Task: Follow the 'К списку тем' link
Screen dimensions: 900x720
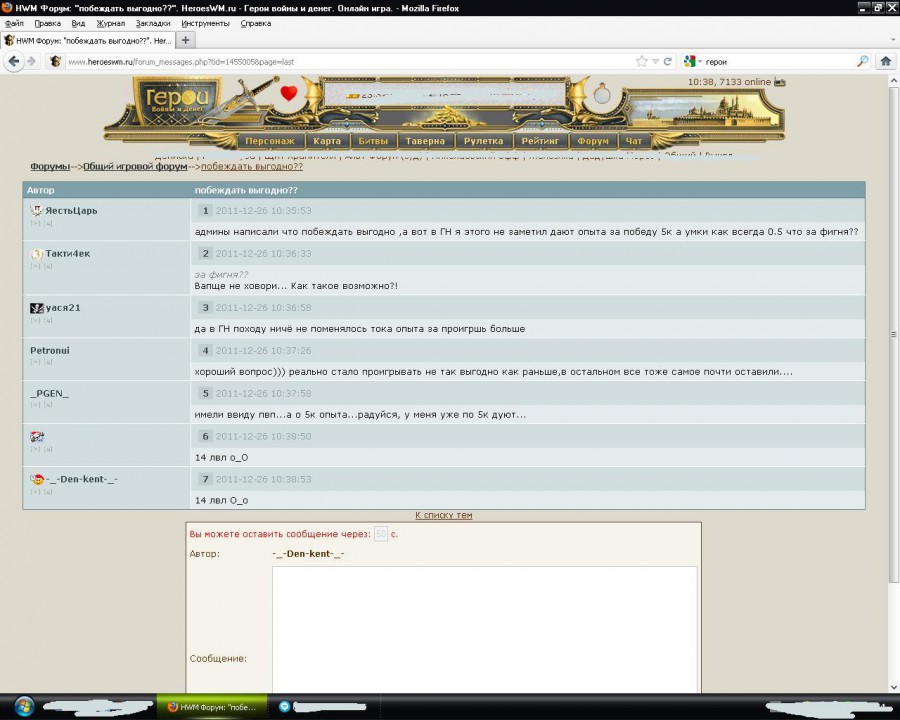Action: [x=444, y=515]
